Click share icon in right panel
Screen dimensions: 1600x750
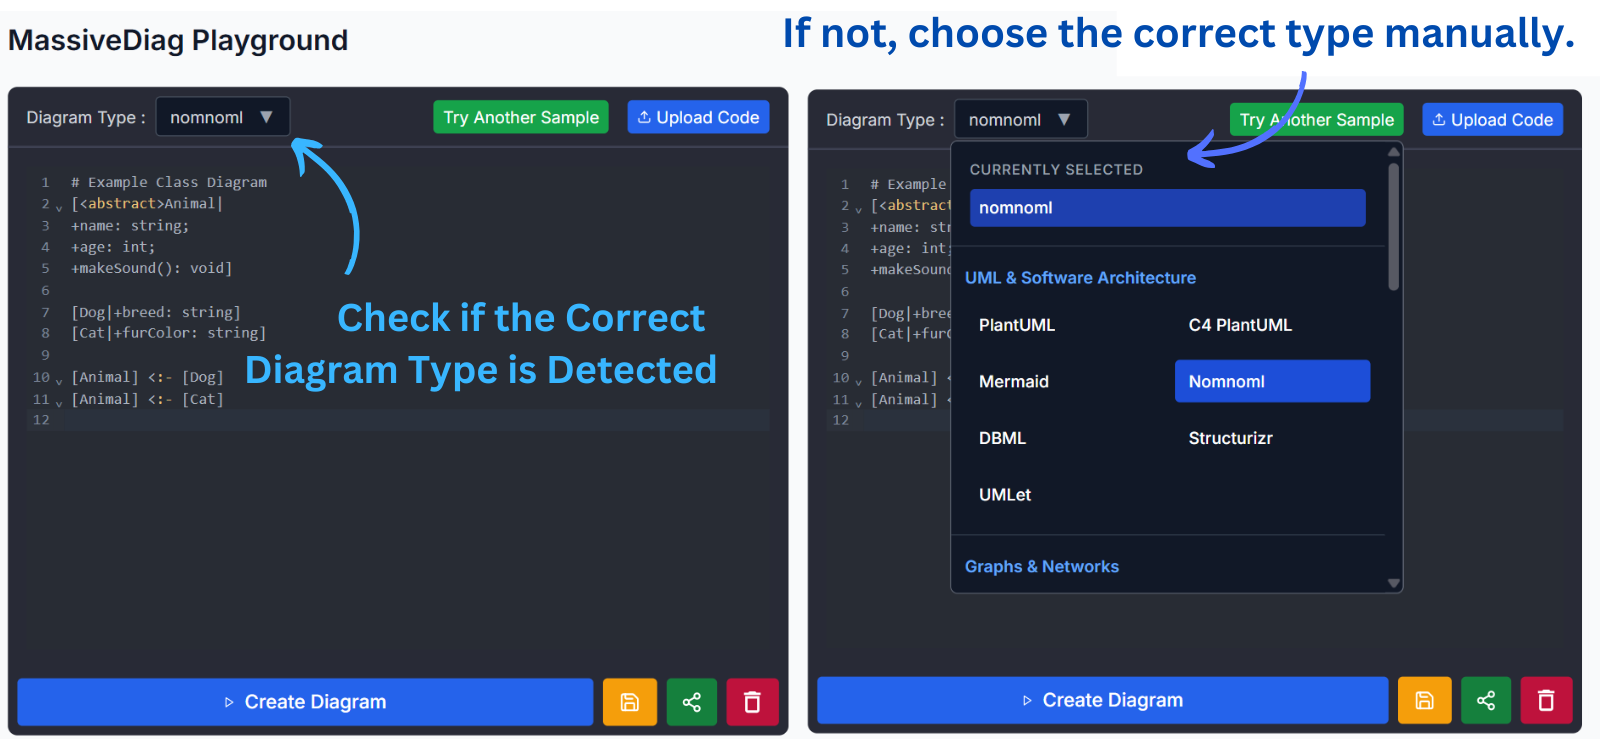1486,700
